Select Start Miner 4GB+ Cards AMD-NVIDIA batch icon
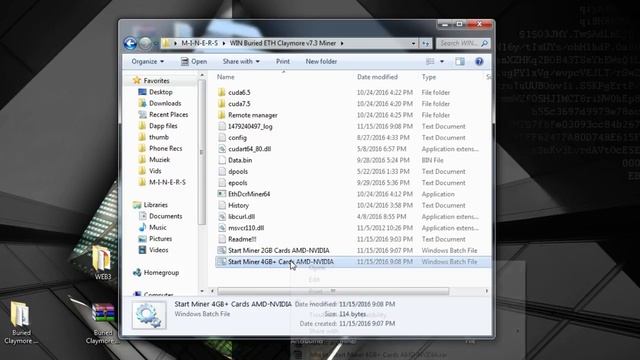The image size is (640, 360). point(222,262)
